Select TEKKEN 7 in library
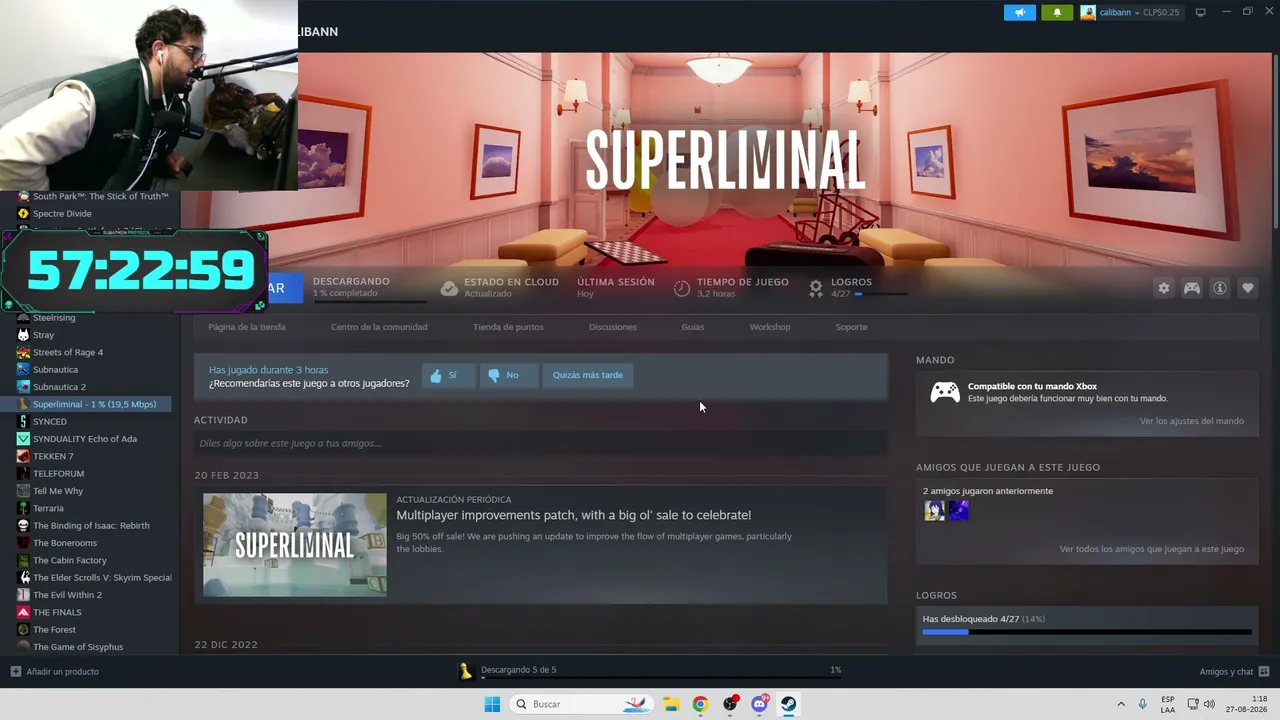 pos(53,456)
